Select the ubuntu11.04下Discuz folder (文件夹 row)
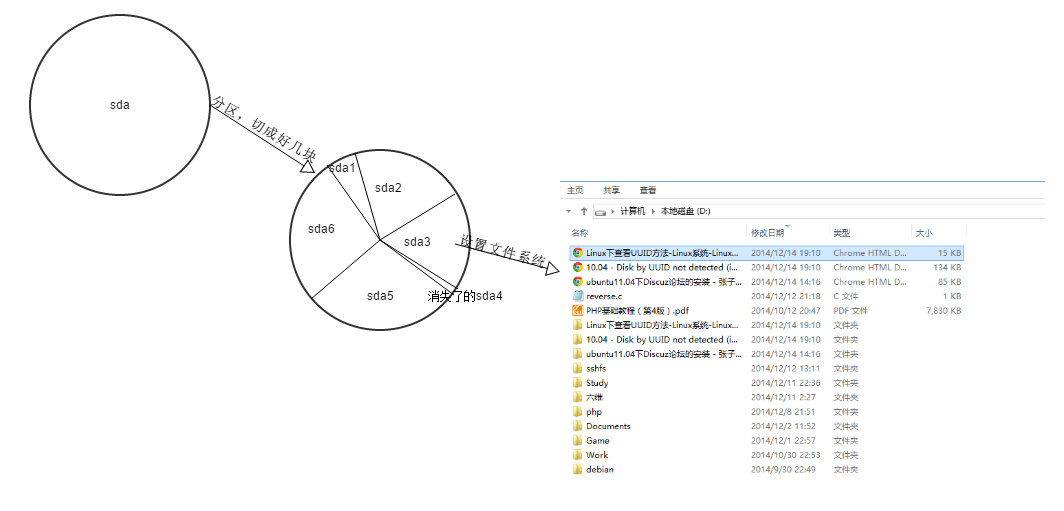 (x=664, y=354)
